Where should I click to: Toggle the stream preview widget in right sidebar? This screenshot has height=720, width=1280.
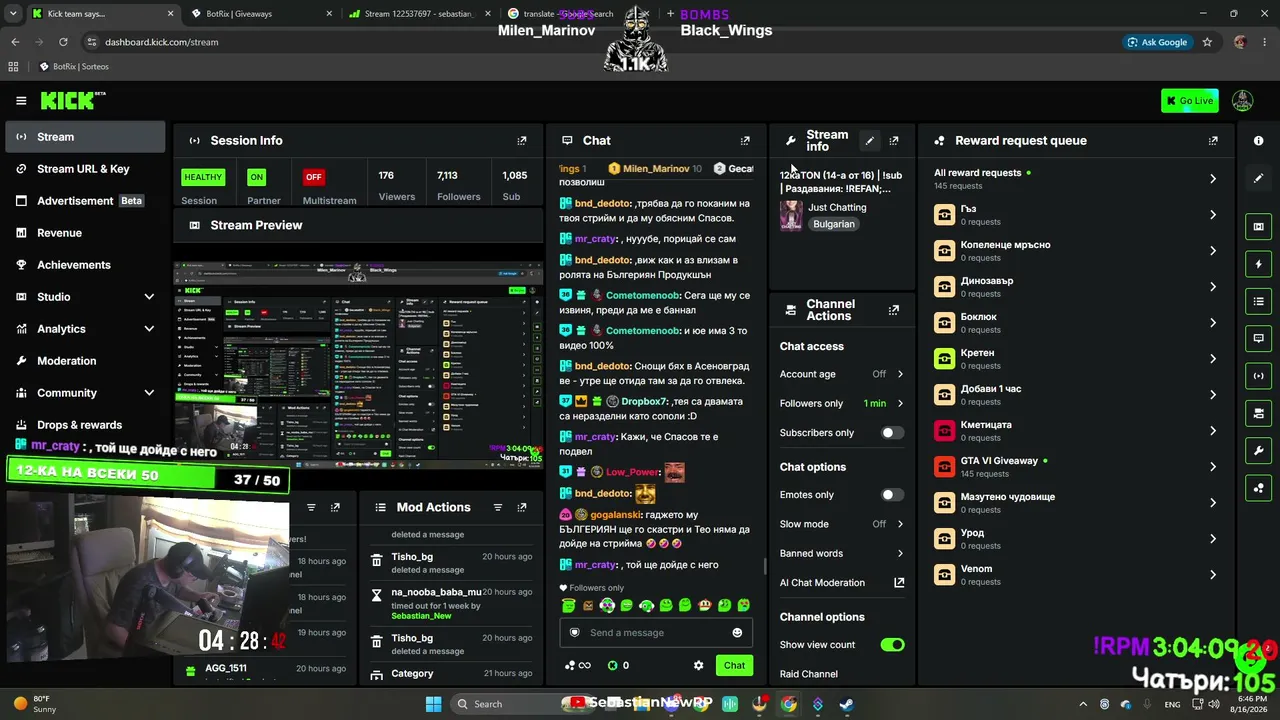[1258, 227]
